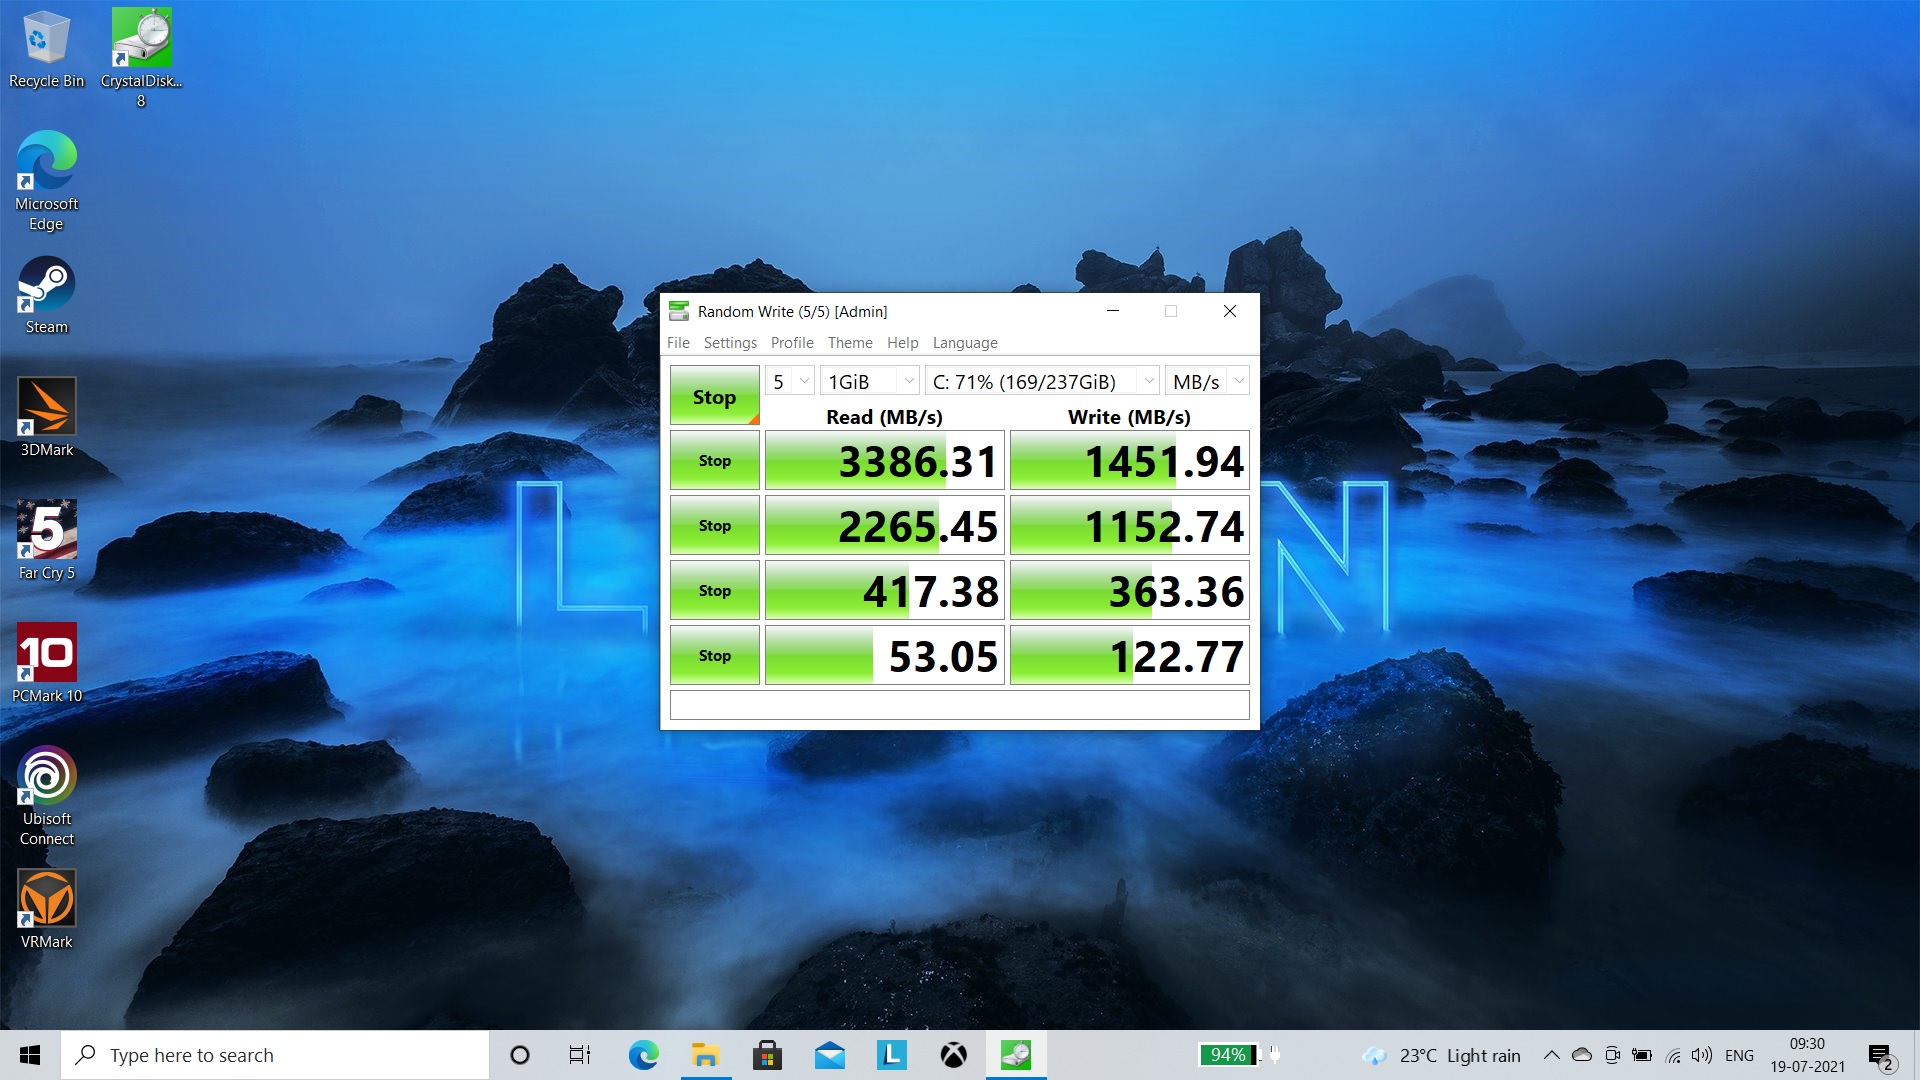
Task: Open the Steam desktop shortcut
Action: pyautogui.click(x=46, y=294)
